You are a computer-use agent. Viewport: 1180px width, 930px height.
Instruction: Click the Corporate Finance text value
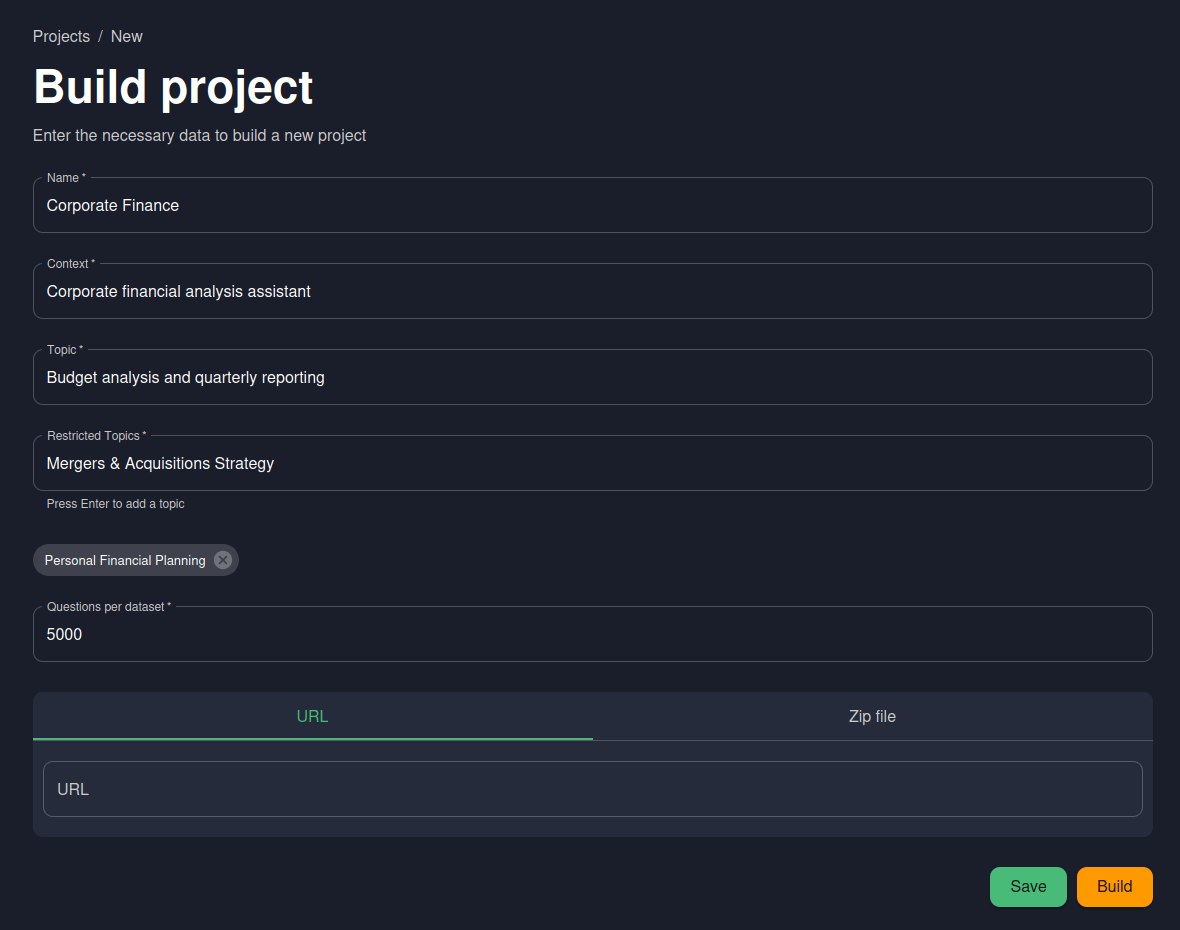click(x=113, y=205)
